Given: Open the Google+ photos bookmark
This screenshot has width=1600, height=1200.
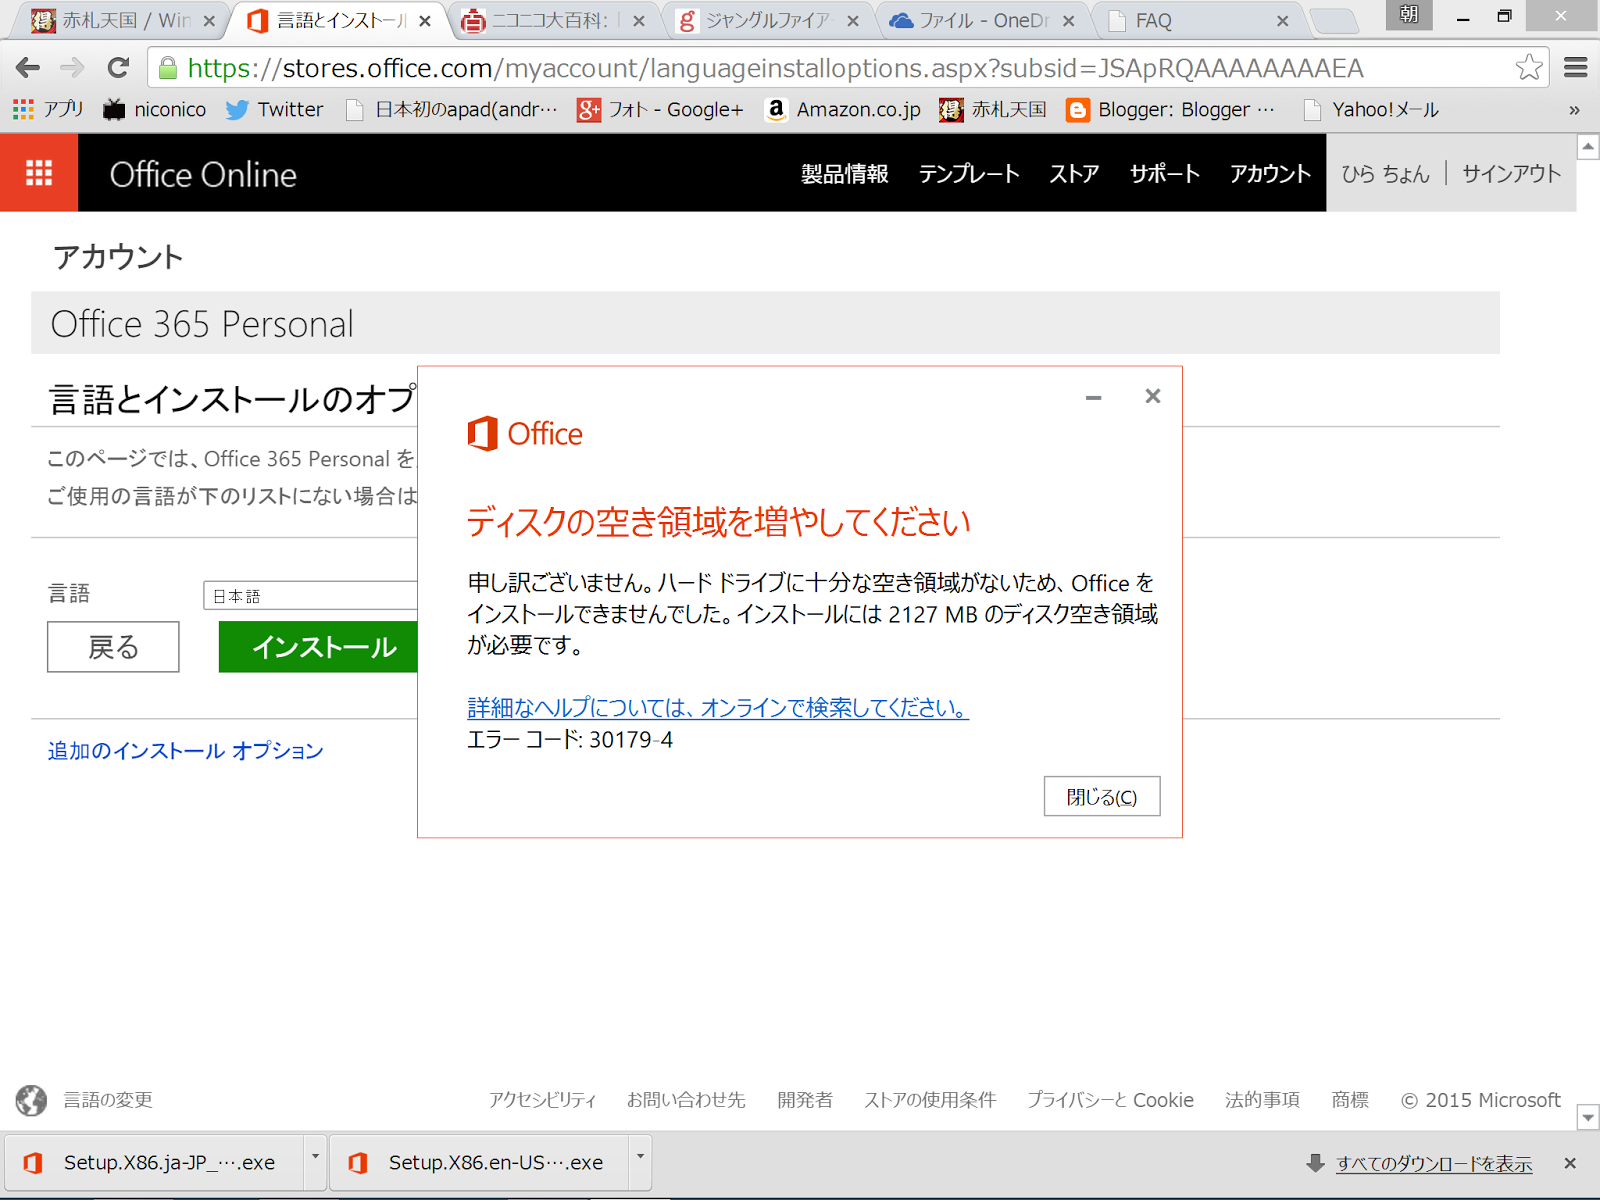Looking at the screenshot, I should click(x=660, y=109).
